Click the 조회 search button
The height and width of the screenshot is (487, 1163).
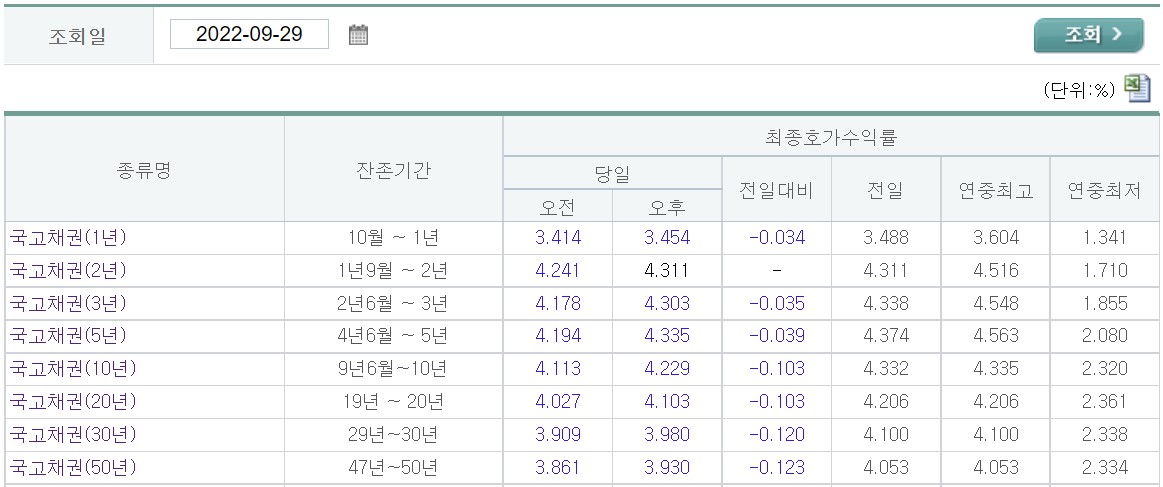click(1089, 35)
